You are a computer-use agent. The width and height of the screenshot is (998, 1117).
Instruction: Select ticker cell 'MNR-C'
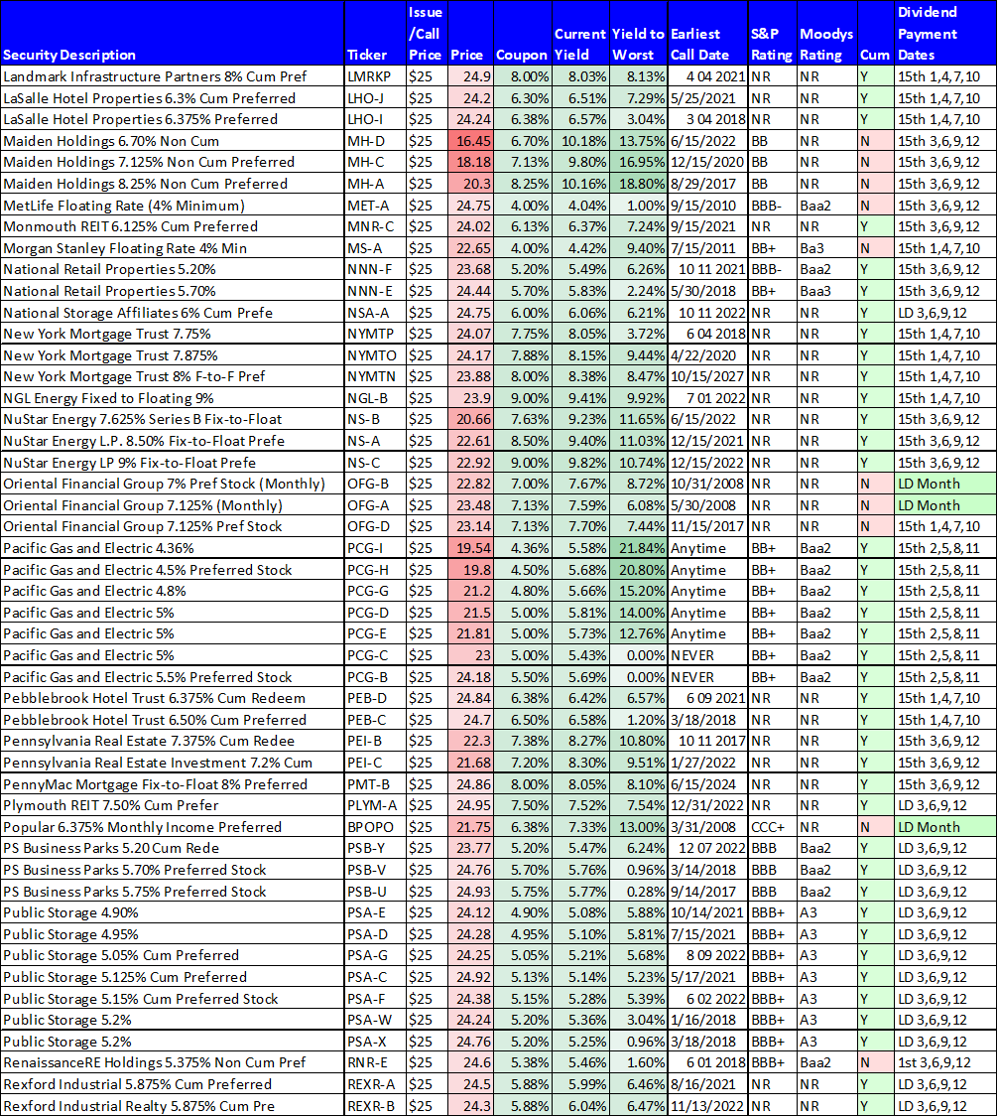click(375, 227)
